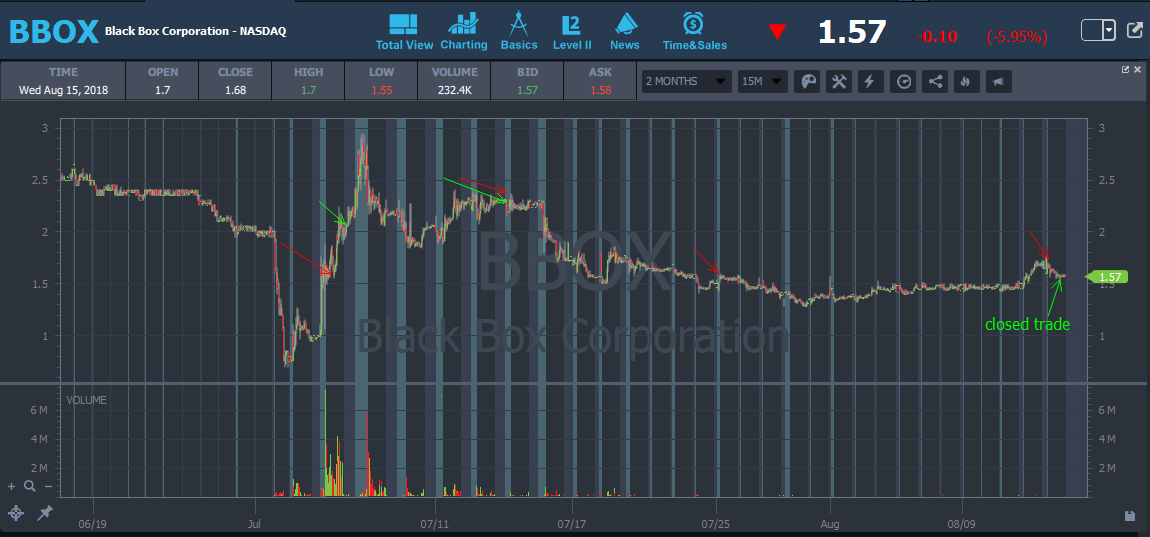Click the 07/25 date axis label
The width and height of the screenshot is (1150, 537).
[x=717, y=525]
